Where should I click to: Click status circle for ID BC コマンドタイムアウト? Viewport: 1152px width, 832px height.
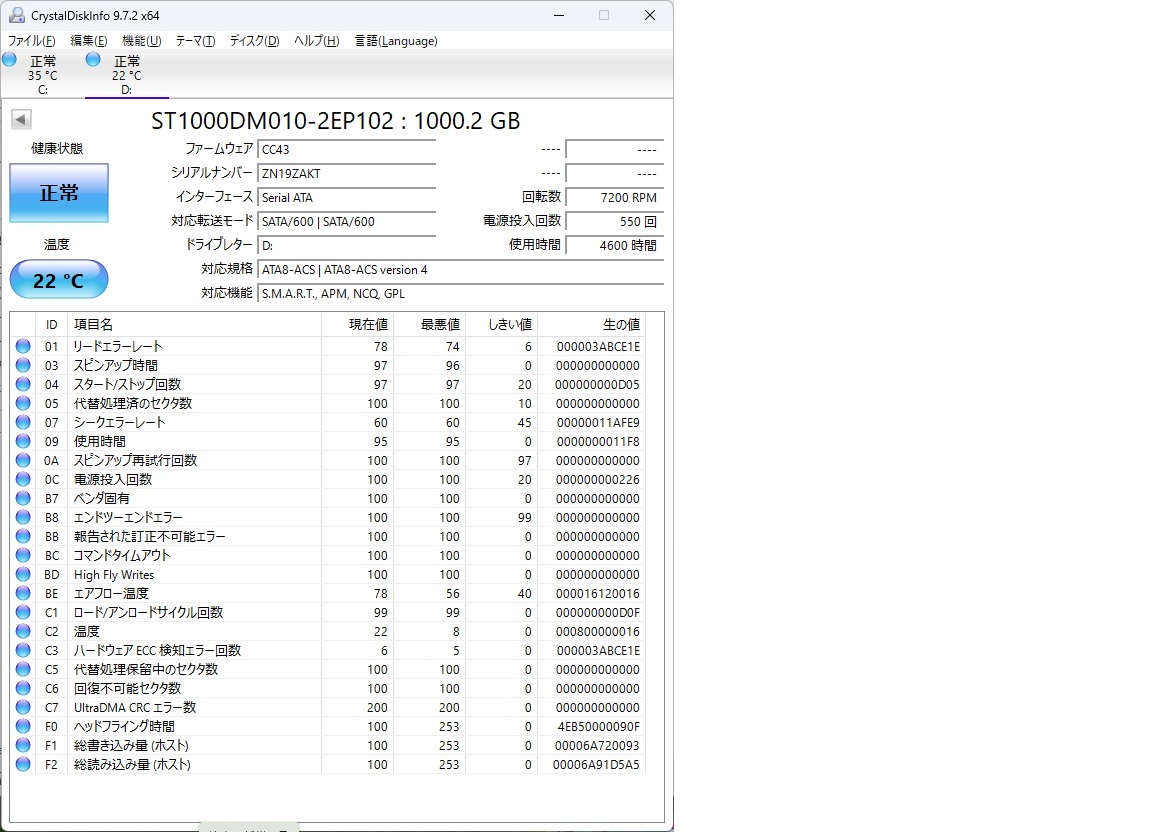click(x=24, y=556)
